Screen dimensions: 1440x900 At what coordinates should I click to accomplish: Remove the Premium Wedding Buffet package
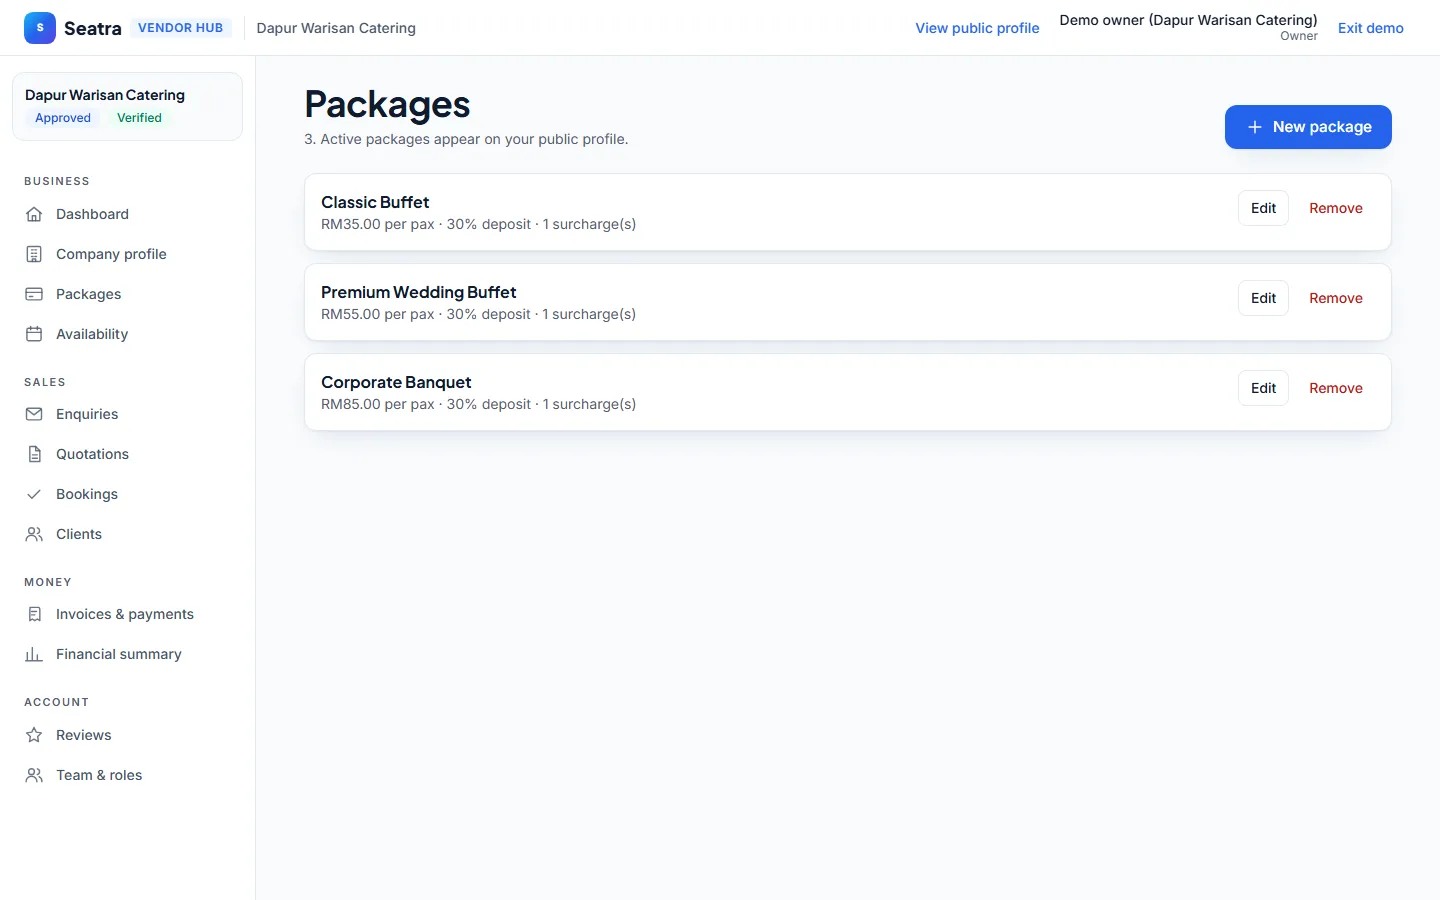(x=1336, y=298)
